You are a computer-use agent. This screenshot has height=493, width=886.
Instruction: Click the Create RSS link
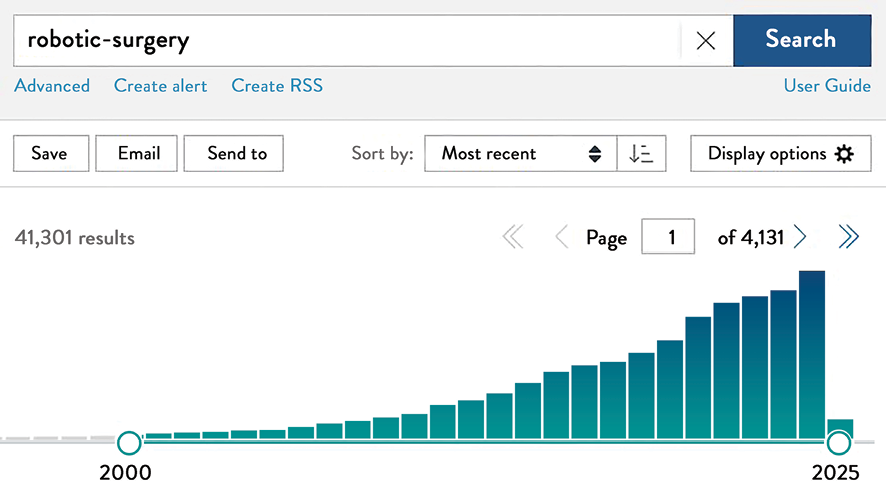[x=277, y=86]
